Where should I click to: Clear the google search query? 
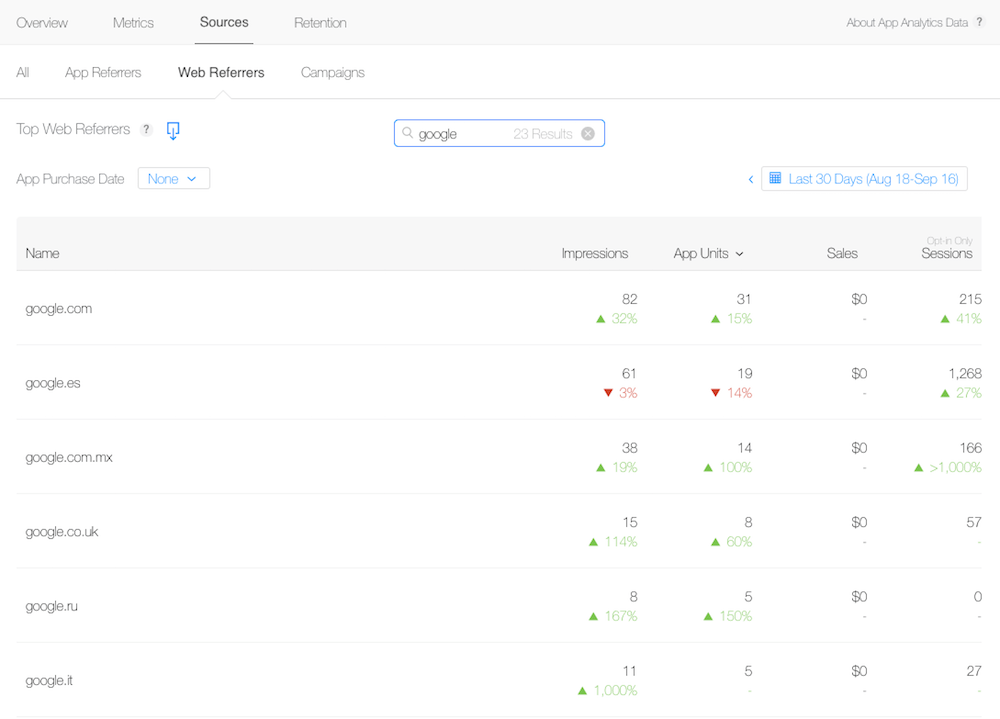pyautogui.click(x=588, y=133)
